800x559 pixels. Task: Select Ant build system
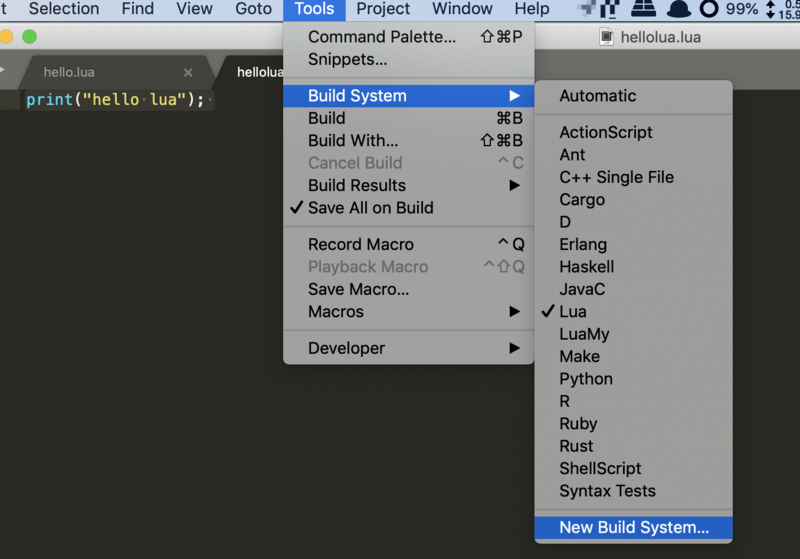pyautogui.click(x=633, y=155)
